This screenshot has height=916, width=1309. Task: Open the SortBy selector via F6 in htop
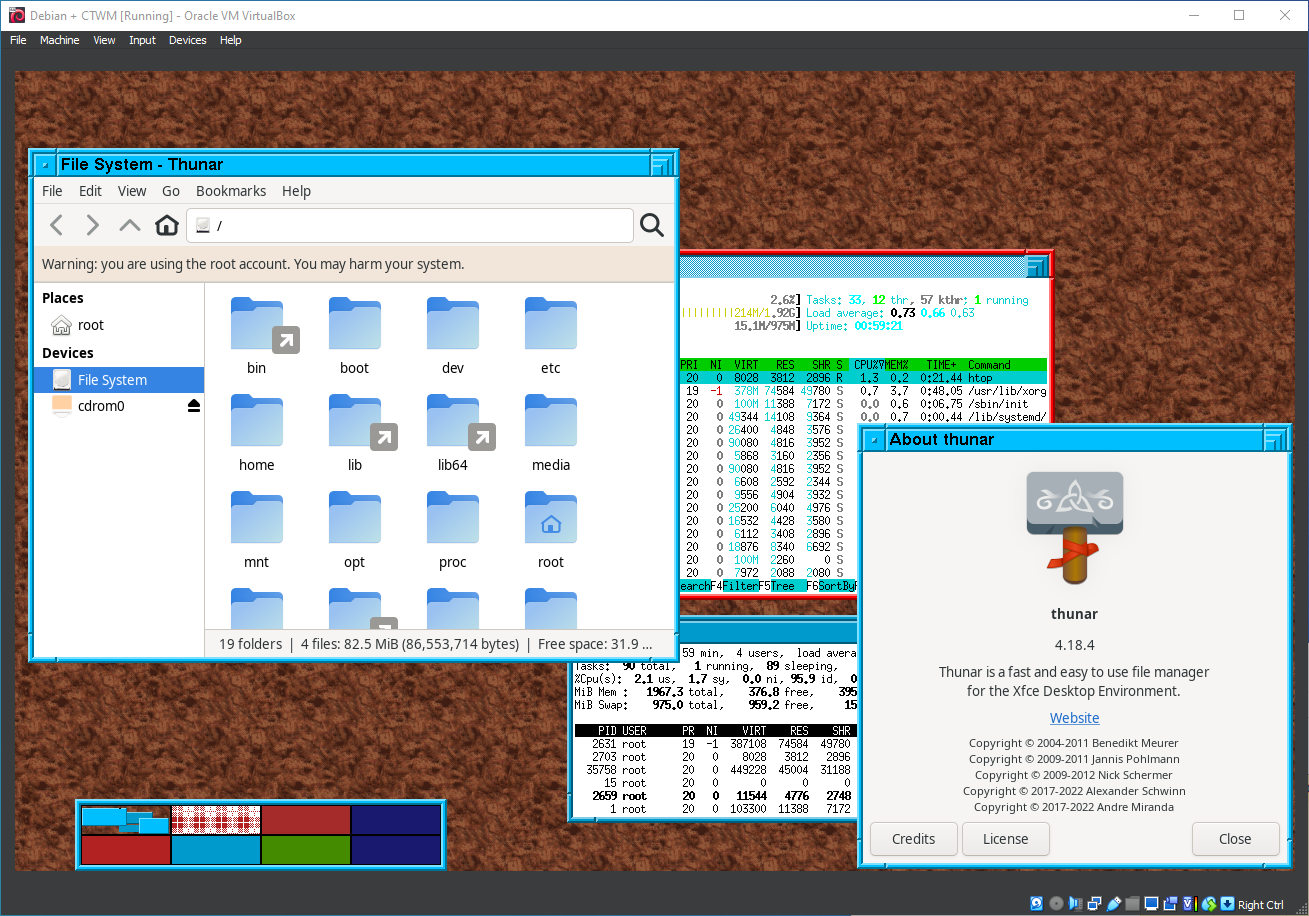coord(832,586)
